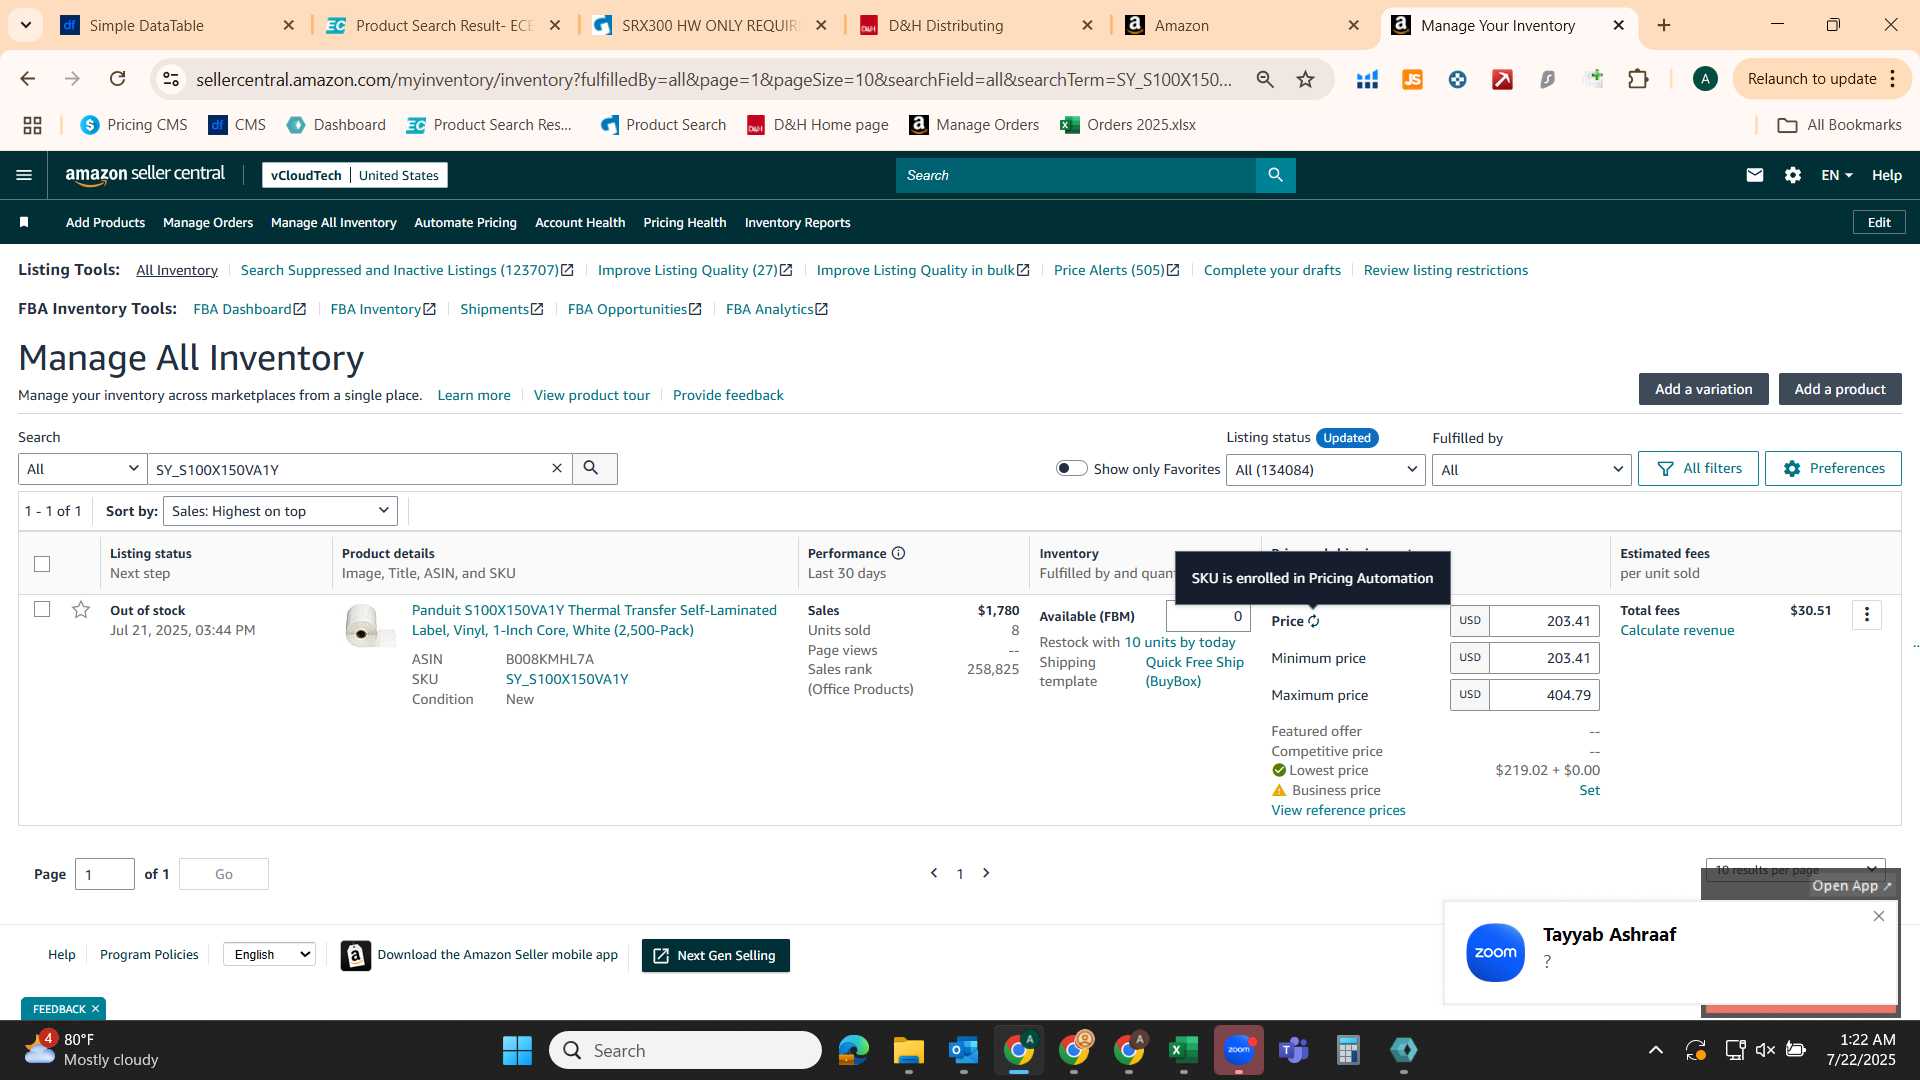Close the FEEDBACK tab
This screenshot has height=1080, width=1920.
[95, 1009]
